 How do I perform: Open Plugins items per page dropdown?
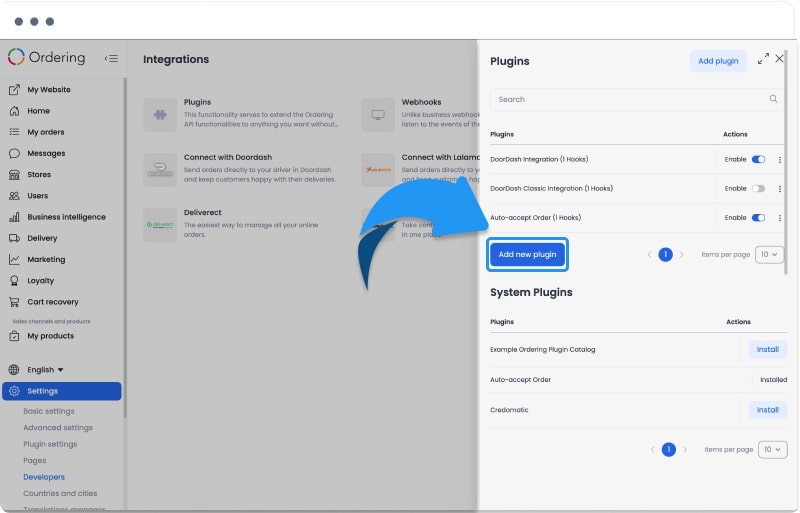pyautogui.click(x=769, y=254)
